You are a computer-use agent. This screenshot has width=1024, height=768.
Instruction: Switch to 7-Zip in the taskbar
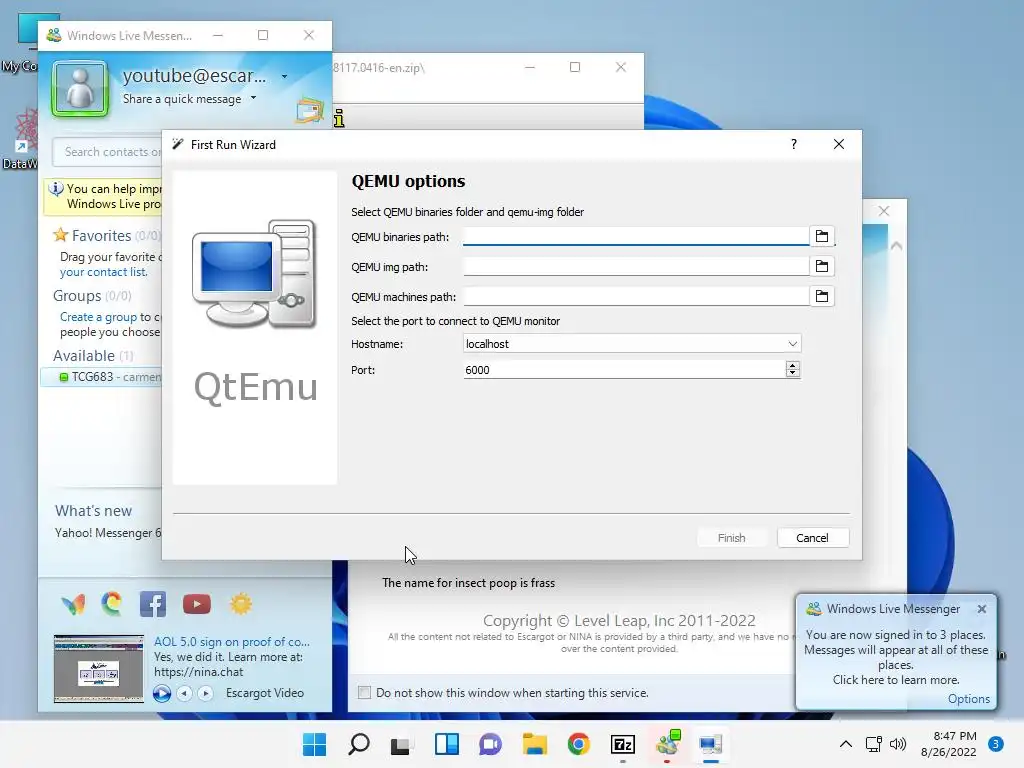[622, 744]
